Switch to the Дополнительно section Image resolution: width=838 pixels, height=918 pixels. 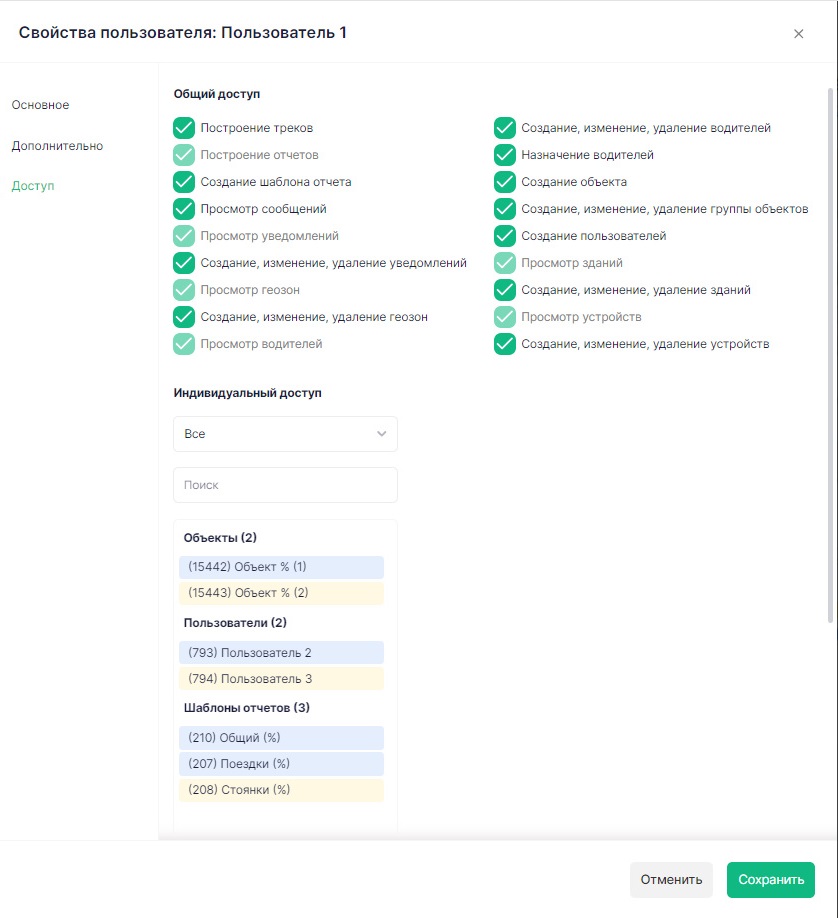(x=57, y=146)
